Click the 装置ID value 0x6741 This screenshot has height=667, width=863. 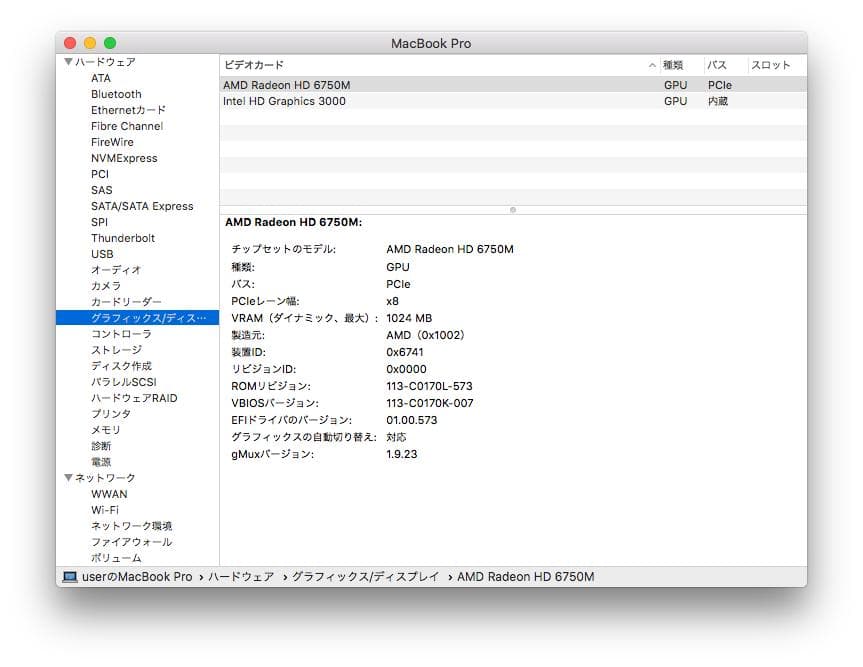click(x=405, y=352)
